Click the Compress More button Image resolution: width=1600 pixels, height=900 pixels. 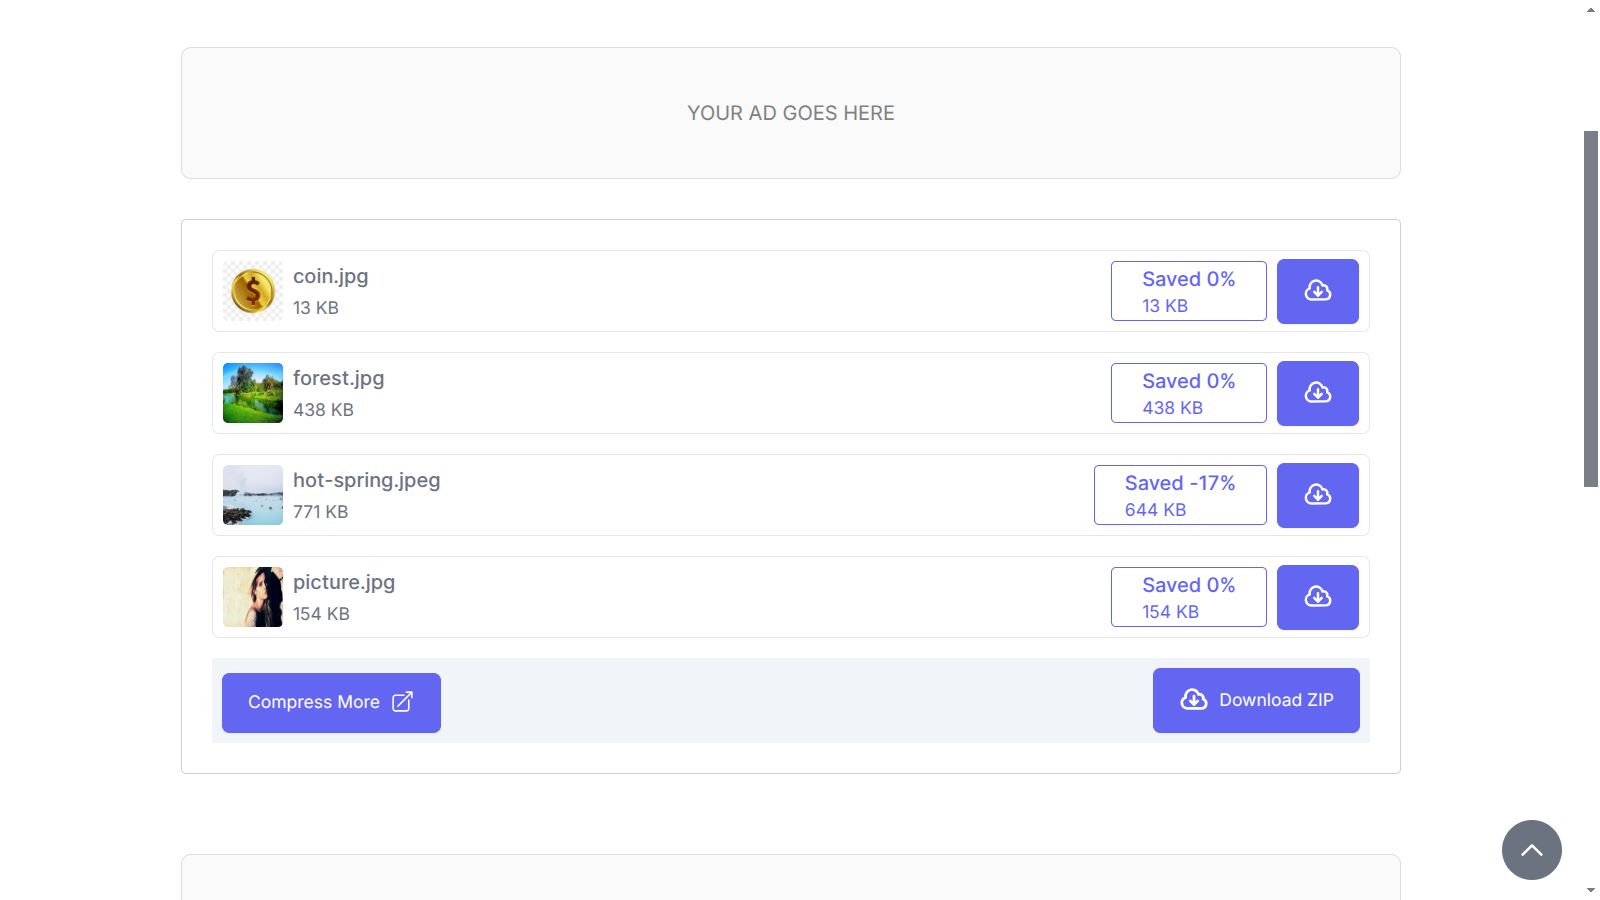[331, 702]
